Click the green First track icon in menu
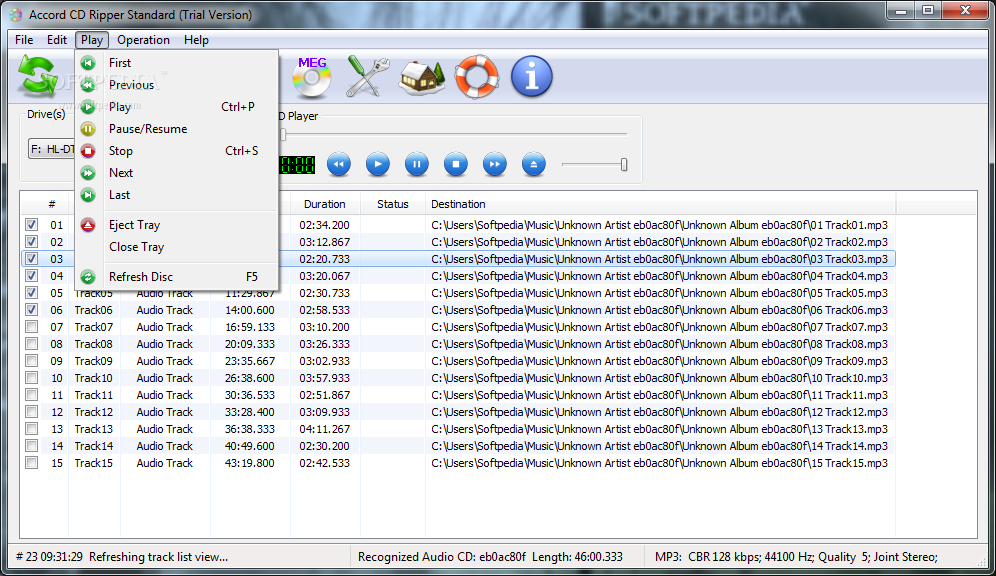The height and width of the screenshot is (576, 996). pyautogui.click(x=88, y=63)
